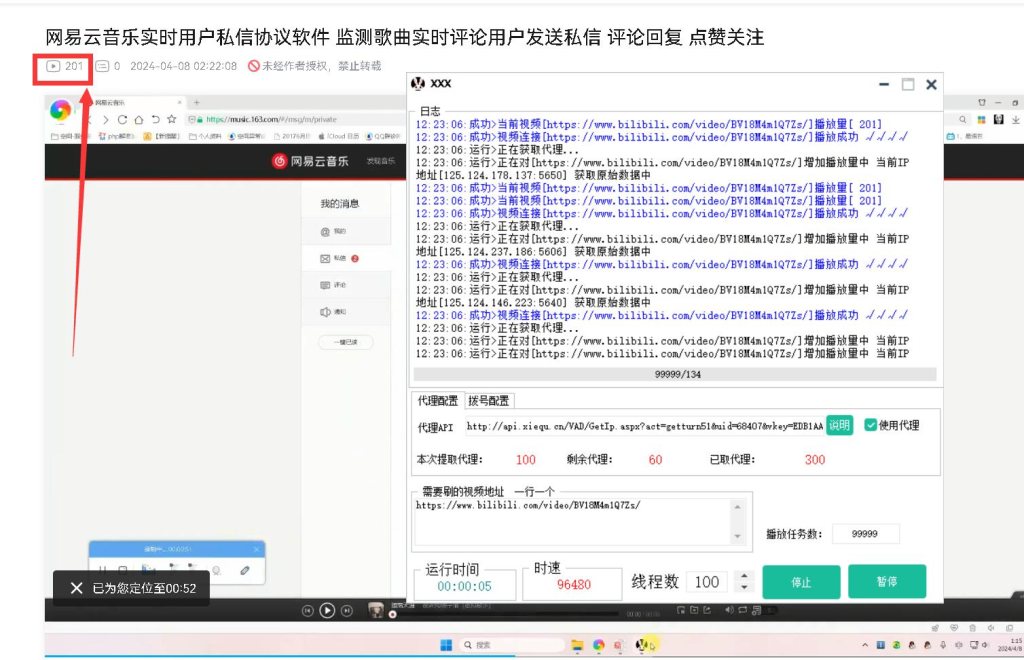Click the 播放任务数 field showing 99999

(865, 534)
